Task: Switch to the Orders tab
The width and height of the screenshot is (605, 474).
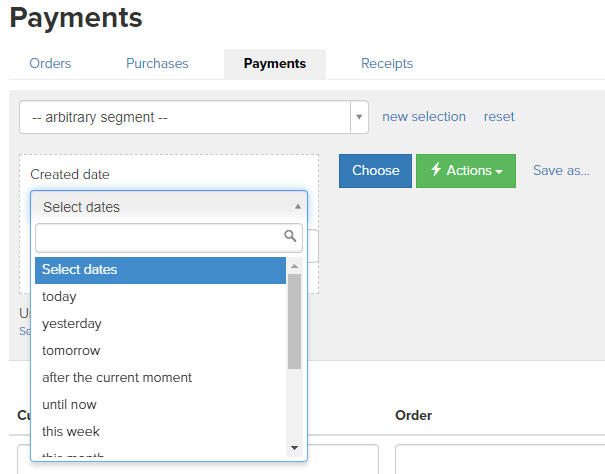Action: [x=50, y=63]
